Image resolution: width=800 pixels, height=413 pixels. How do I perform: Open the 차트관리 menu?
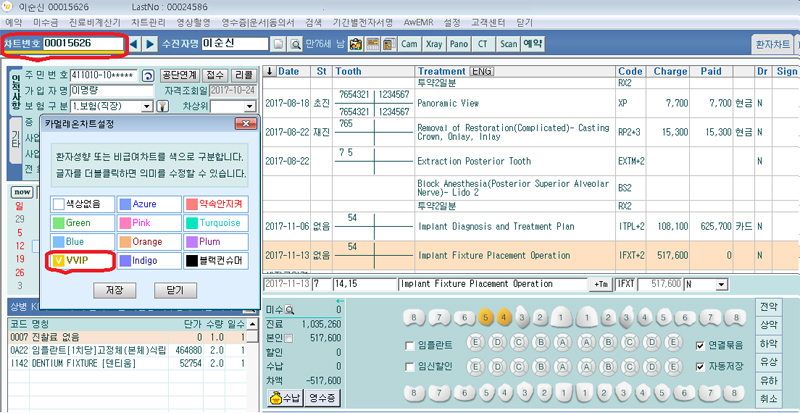pyautogui.click(x=148, y=20)
